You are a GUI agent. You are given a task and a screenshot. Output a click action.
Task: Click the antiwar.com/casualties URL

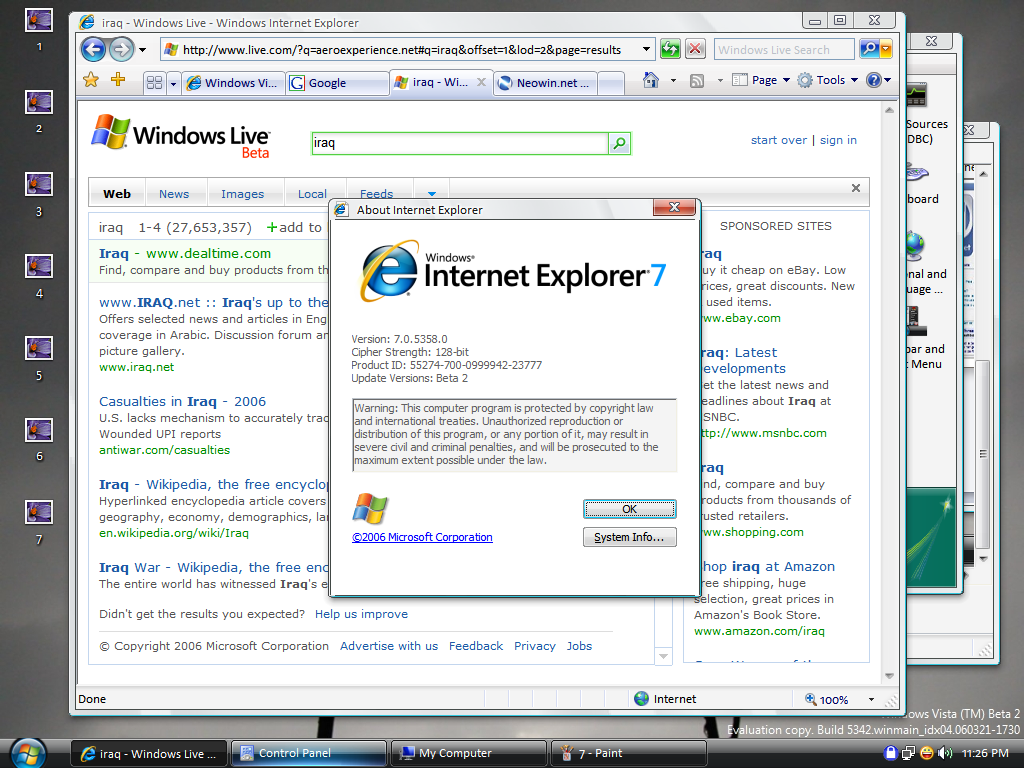(x=165, y=450)
